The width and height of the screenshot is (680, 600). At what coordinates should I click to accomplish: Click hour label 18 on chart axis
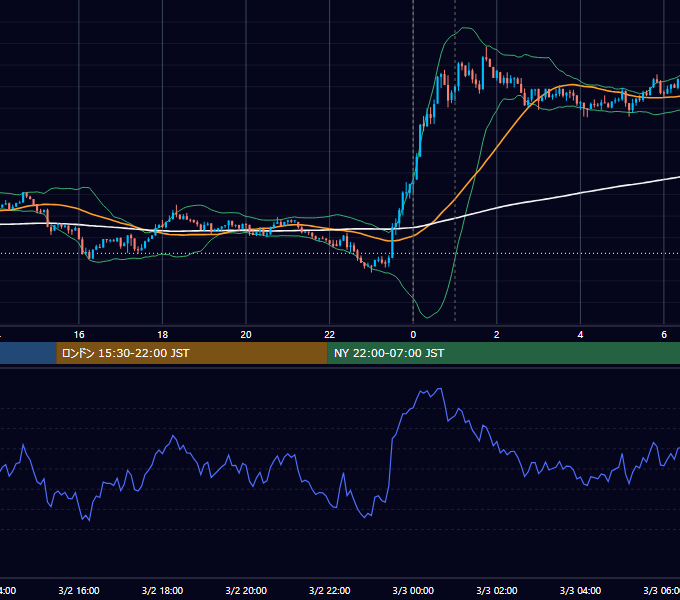(163, 335)
